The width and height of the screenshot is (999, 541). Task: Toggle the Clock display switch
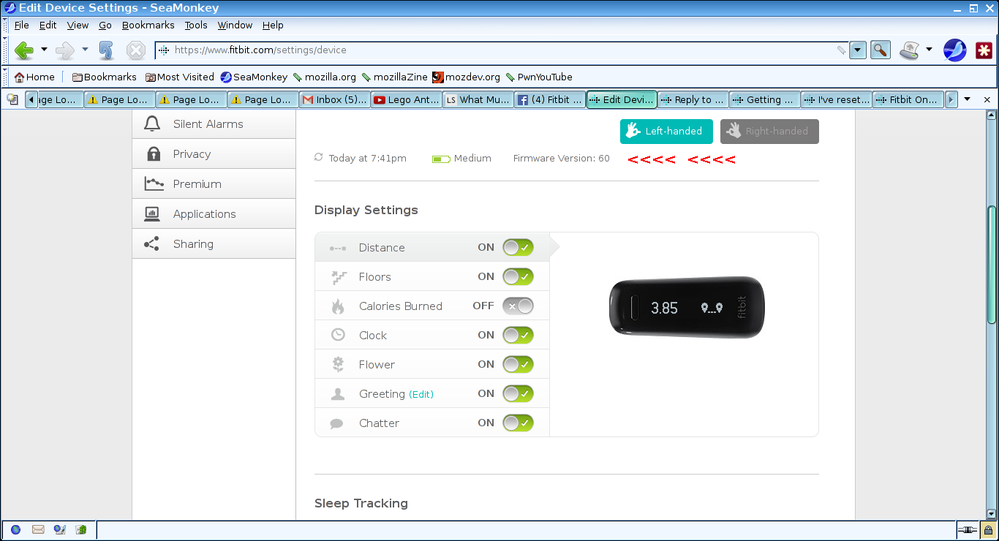click(517, 335)
